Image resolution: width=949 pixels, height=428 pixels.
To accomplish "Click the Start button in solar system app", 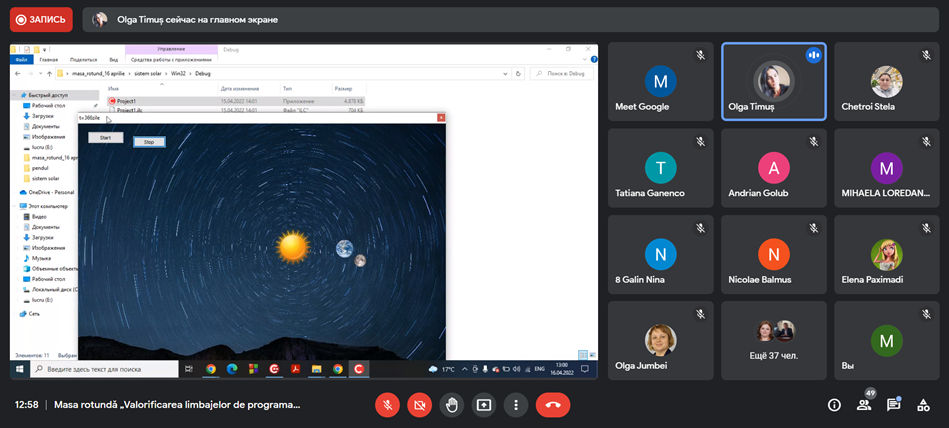I will (105, 137).
